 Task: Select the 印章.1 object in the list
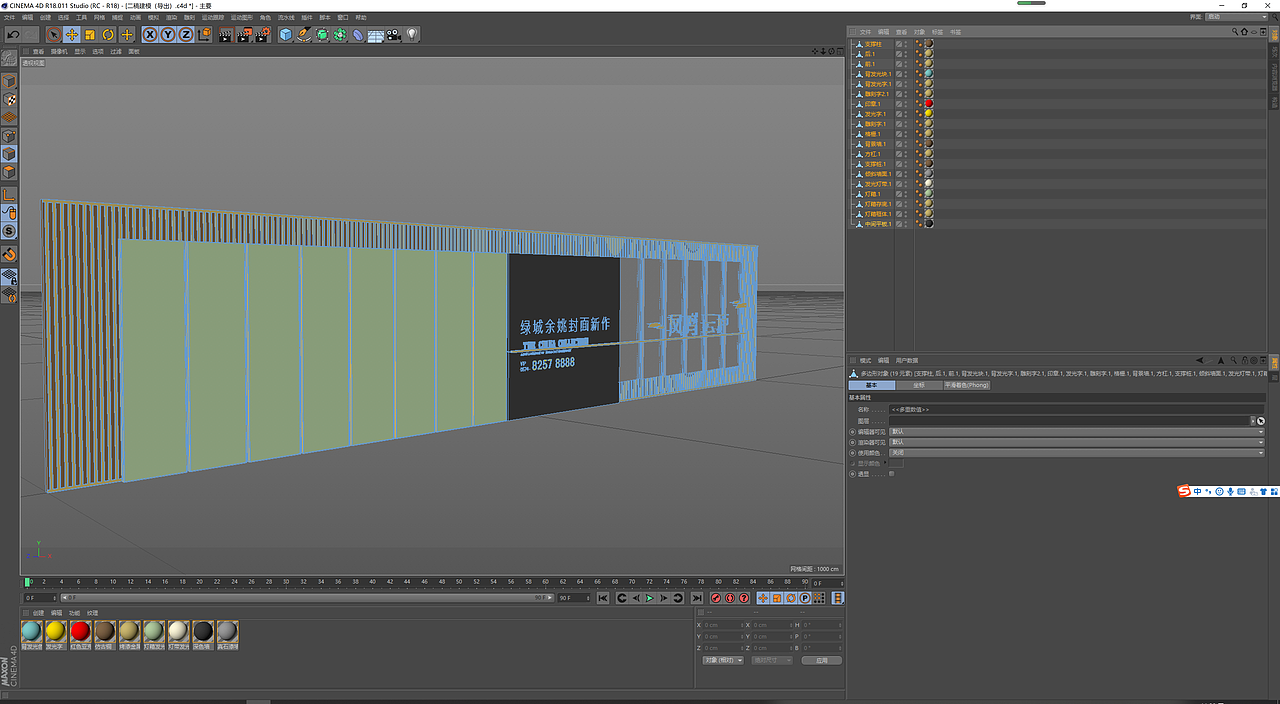click(x=872, y=104)
